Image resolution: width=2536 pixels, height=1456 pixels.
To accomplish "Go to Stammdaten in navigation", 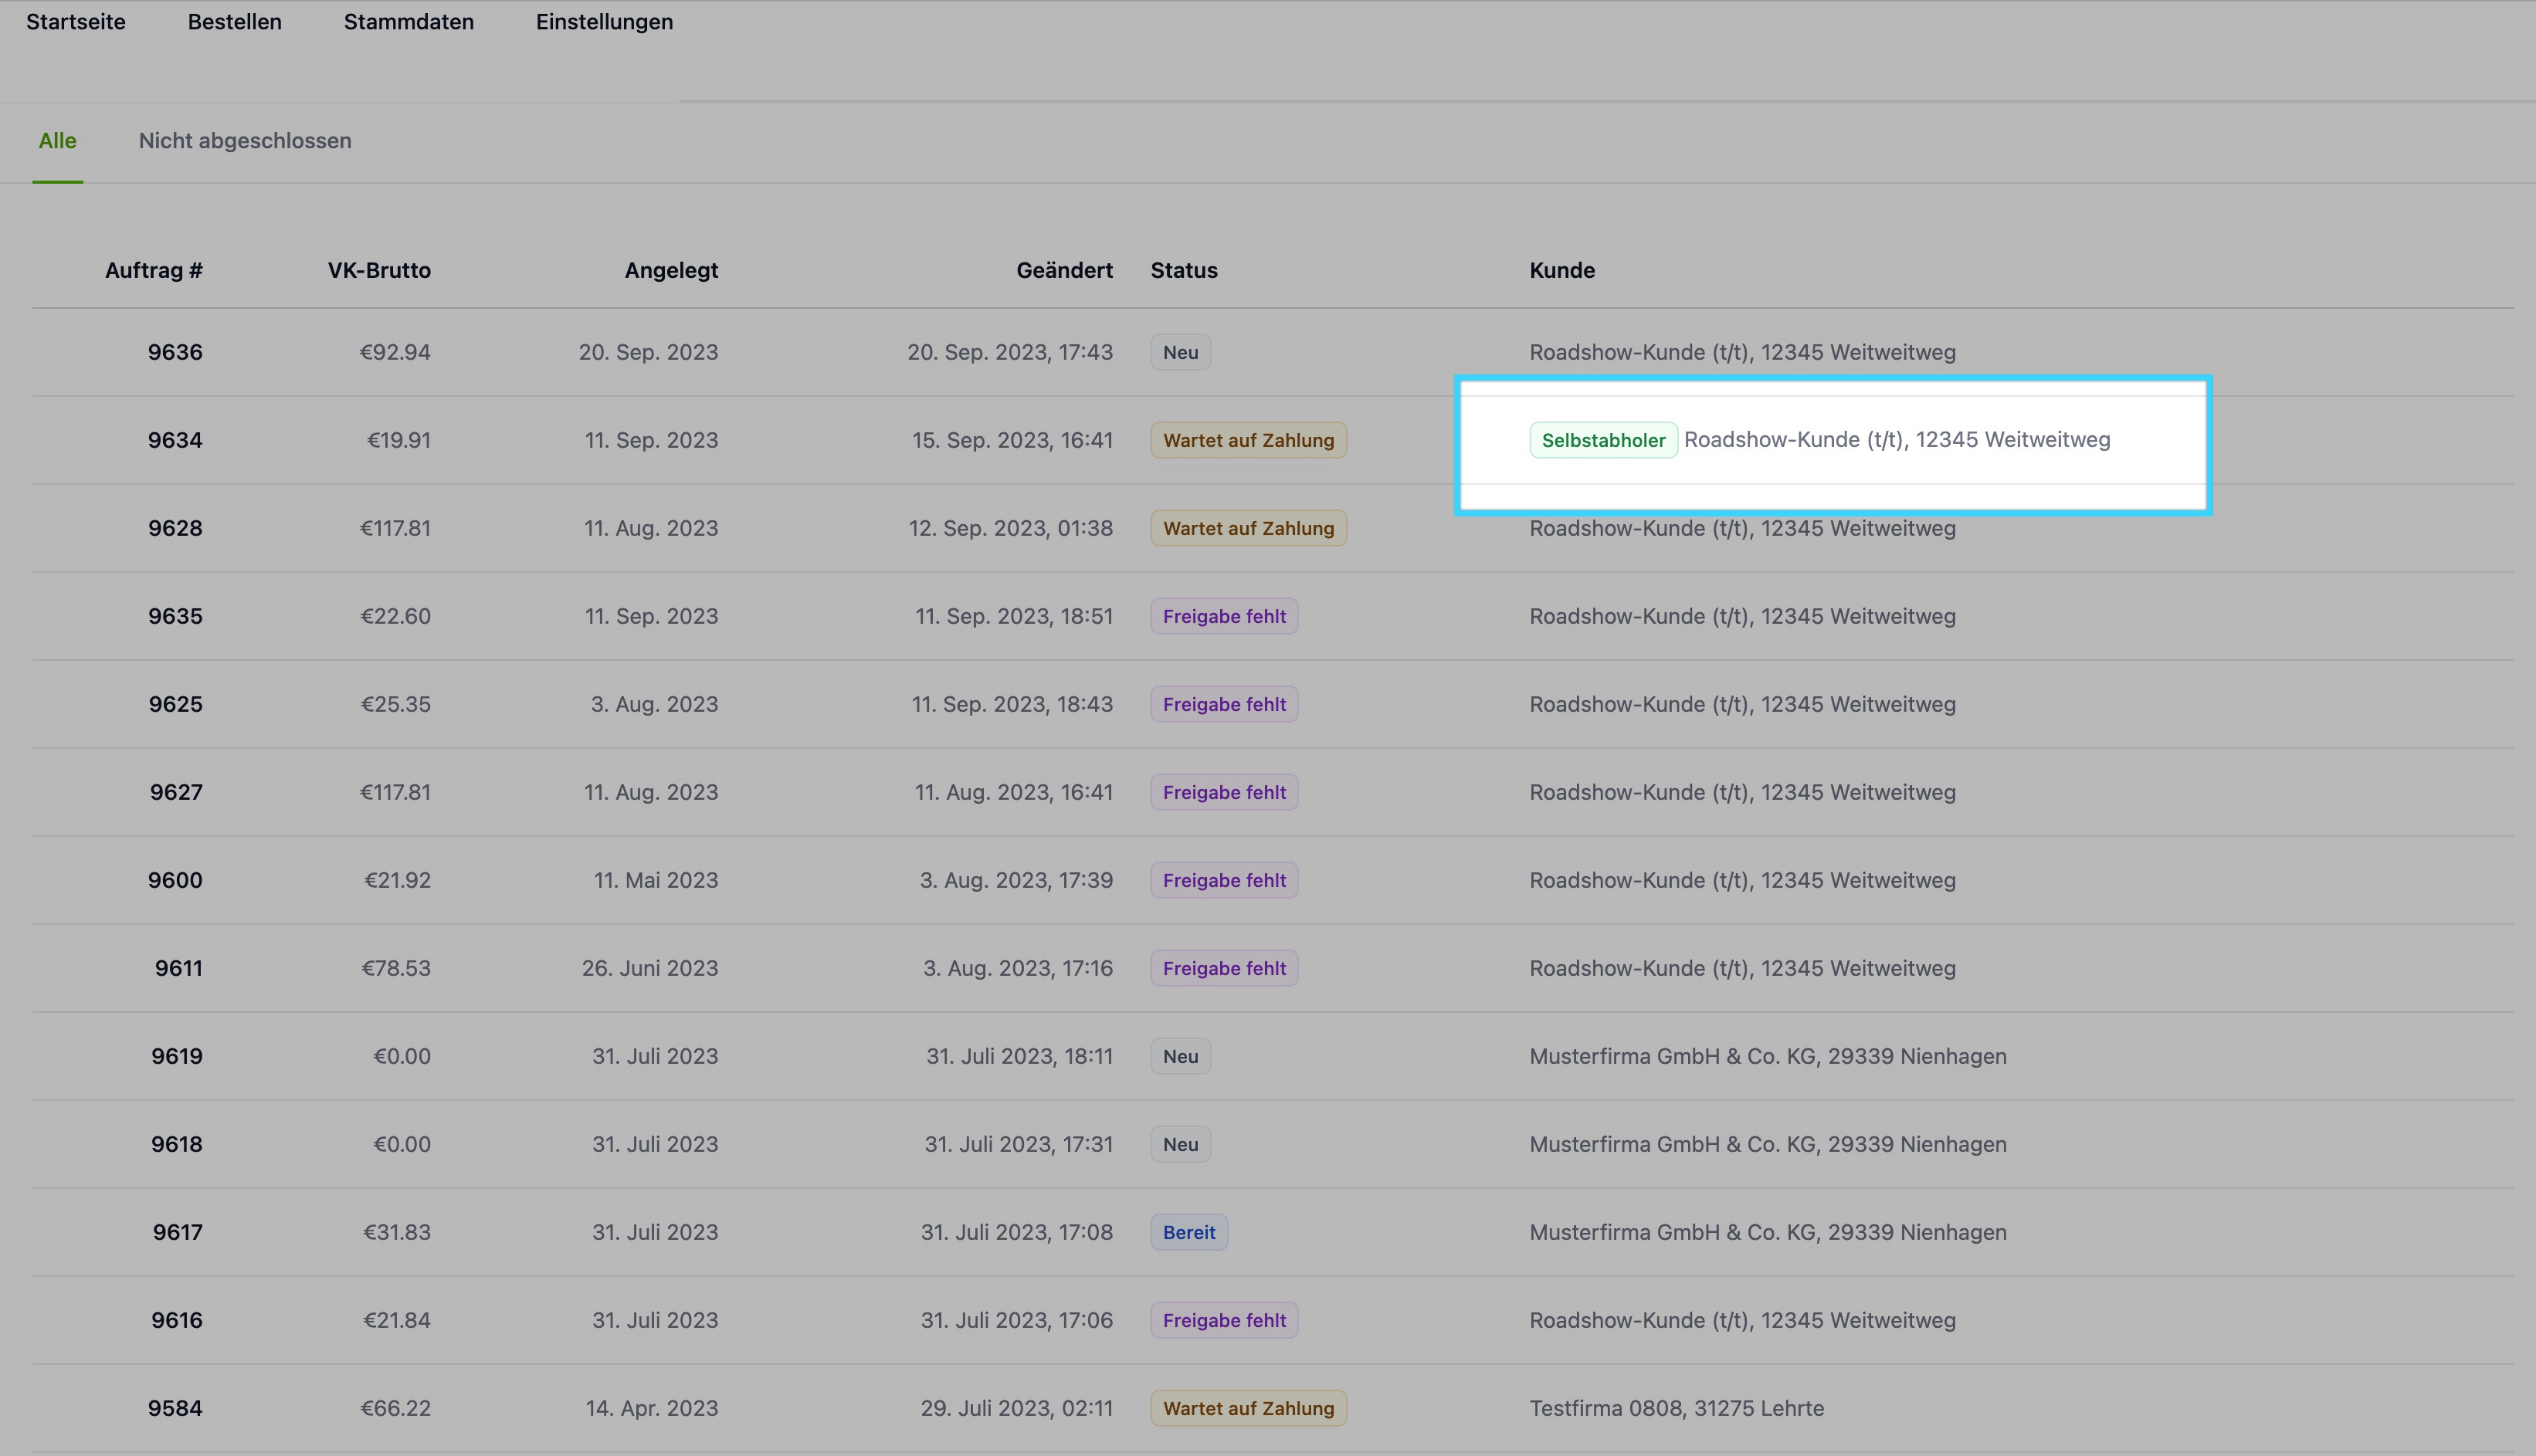I will click(409, 22).
